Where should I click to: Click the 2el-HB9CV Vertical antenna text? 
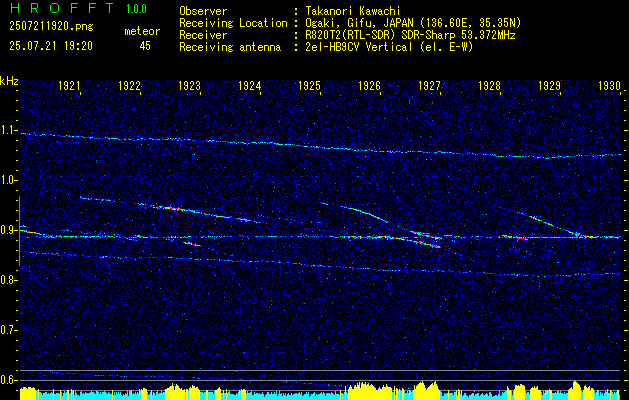point(389,47)
